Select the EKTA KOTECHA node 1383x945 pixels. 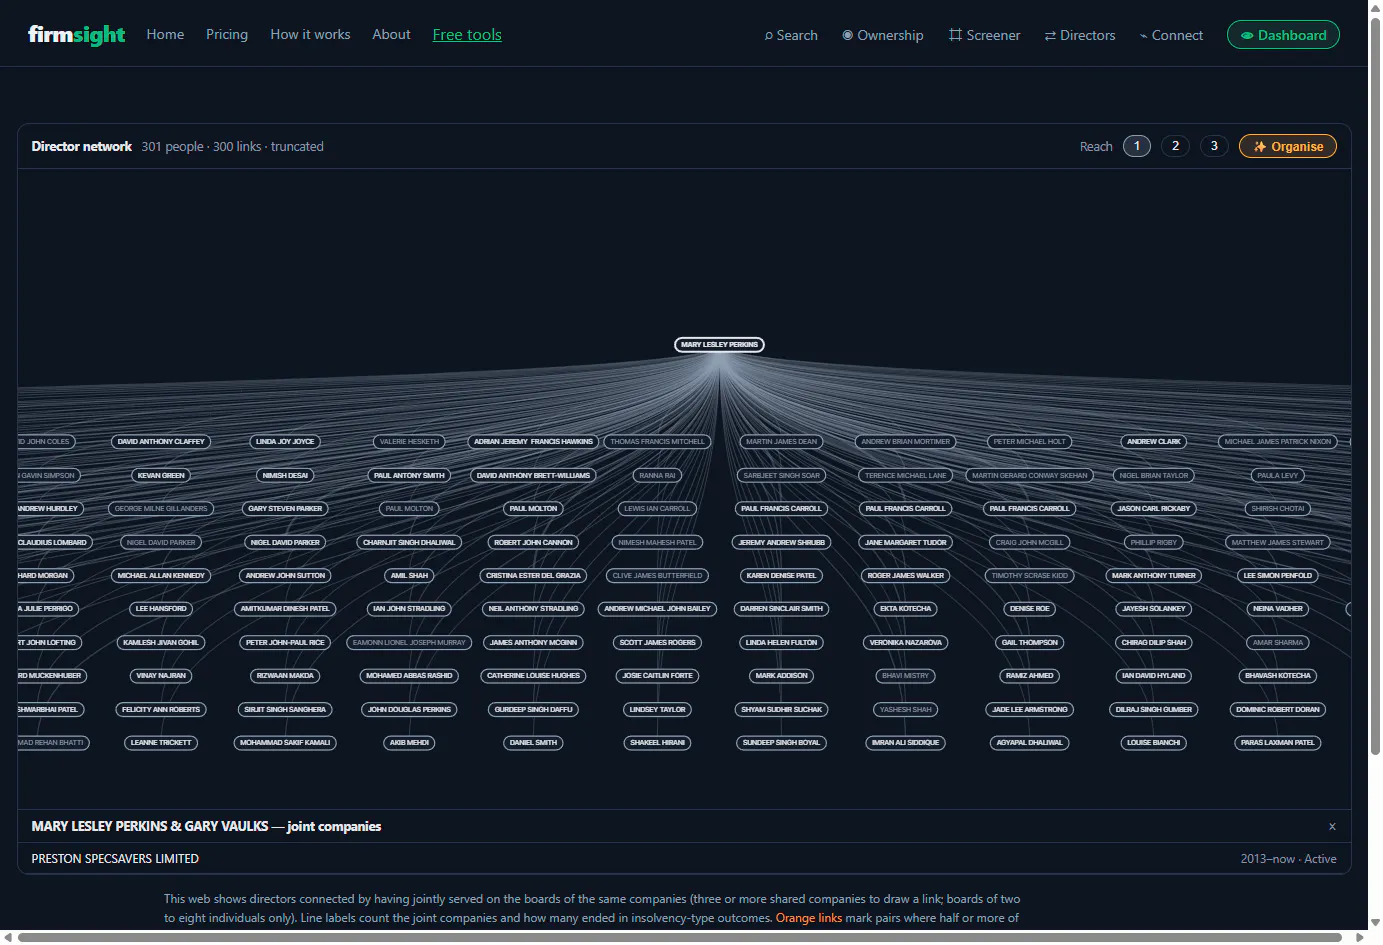[906, 608]
